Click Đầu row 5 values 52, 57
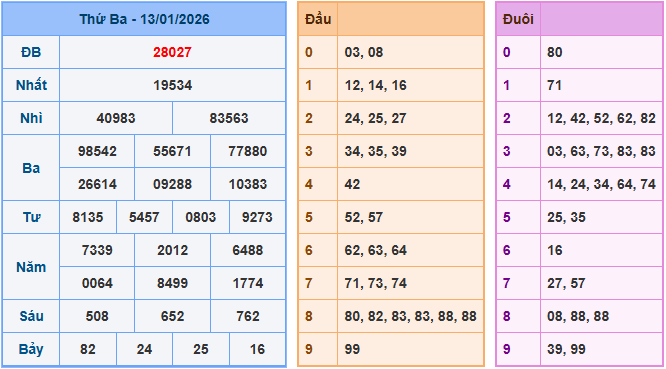 pos(364,217)
